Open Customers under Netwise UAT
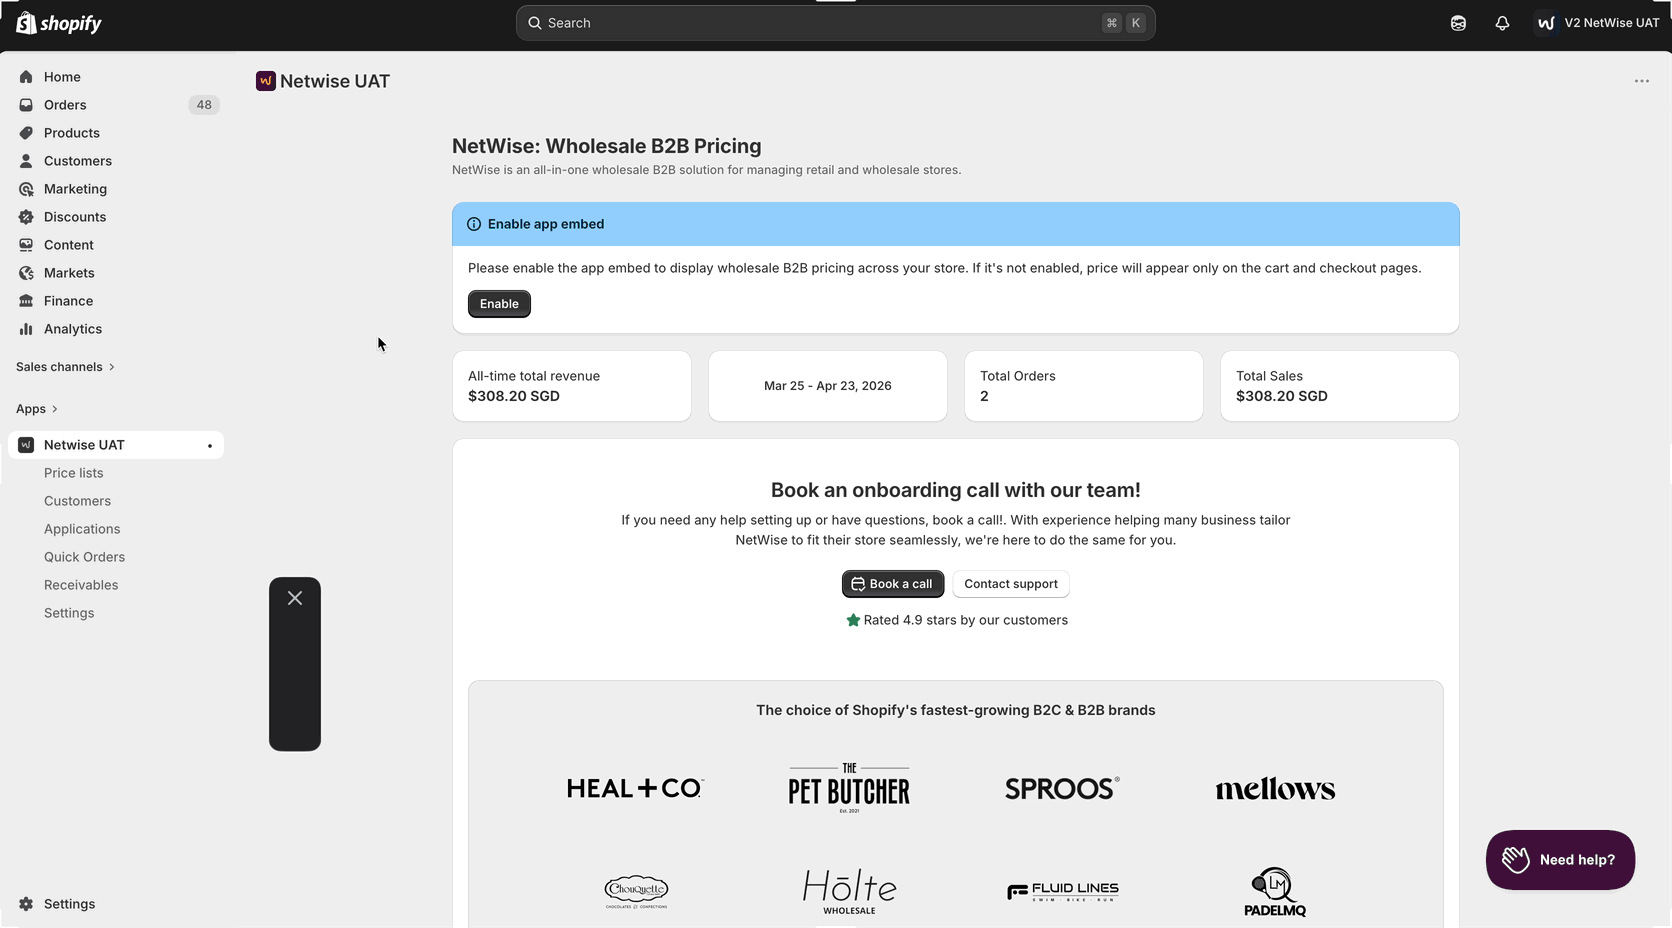 click(x=77, y=501)
